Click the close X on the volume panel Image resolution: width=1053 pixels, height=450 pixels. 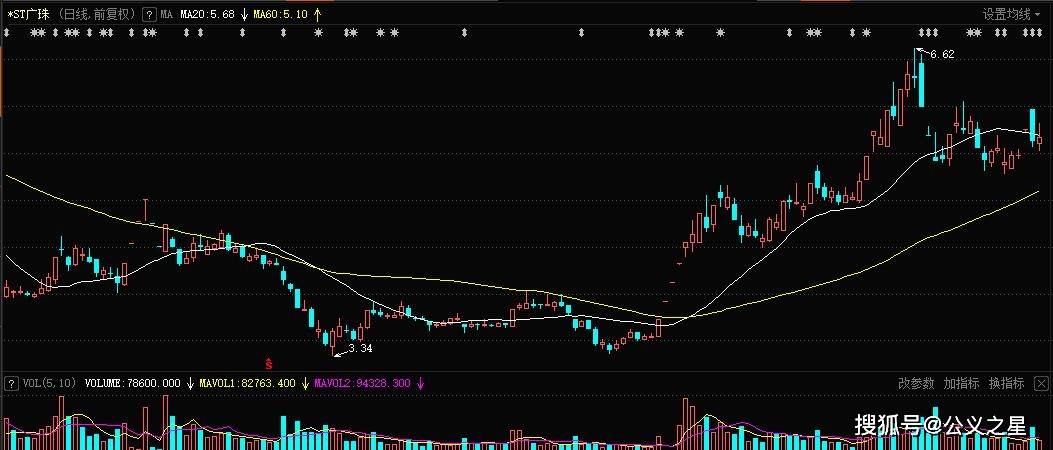pos(1040,383)
